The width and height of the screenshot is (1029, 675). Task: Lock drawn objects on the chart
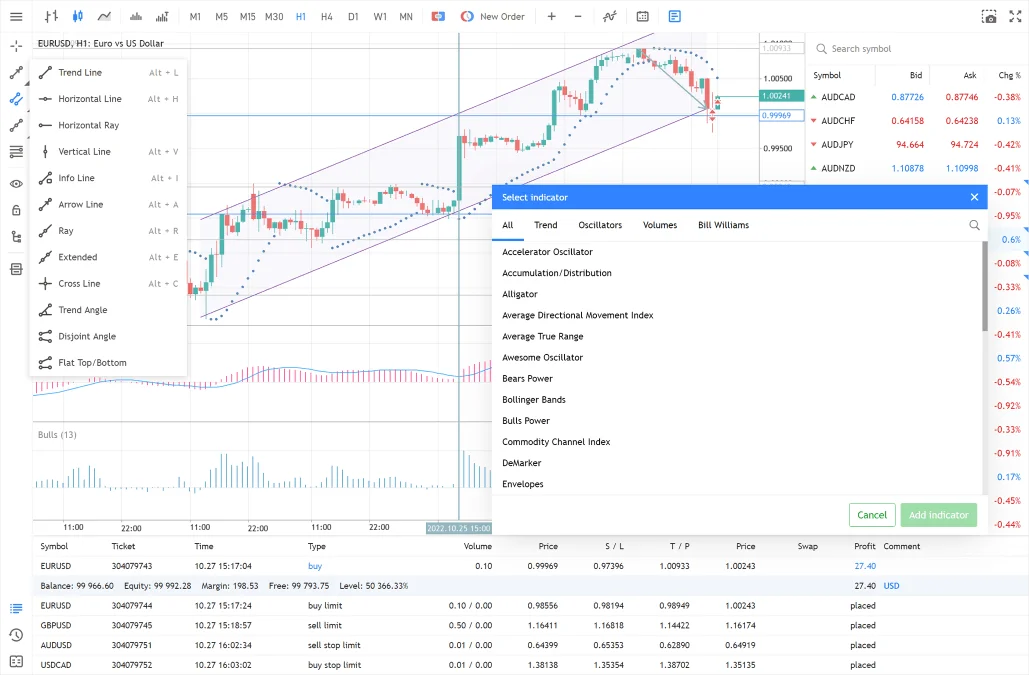16,210
